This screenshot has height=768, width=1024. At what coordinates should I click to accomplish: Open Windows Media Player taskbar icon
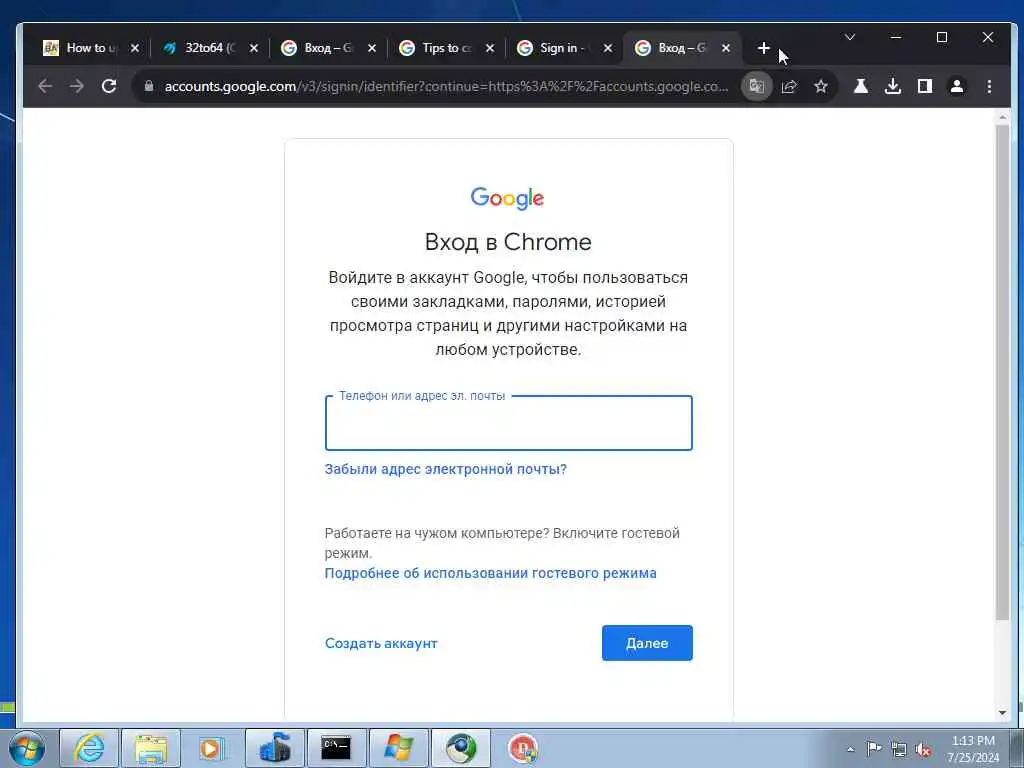(x=212, y=748)
